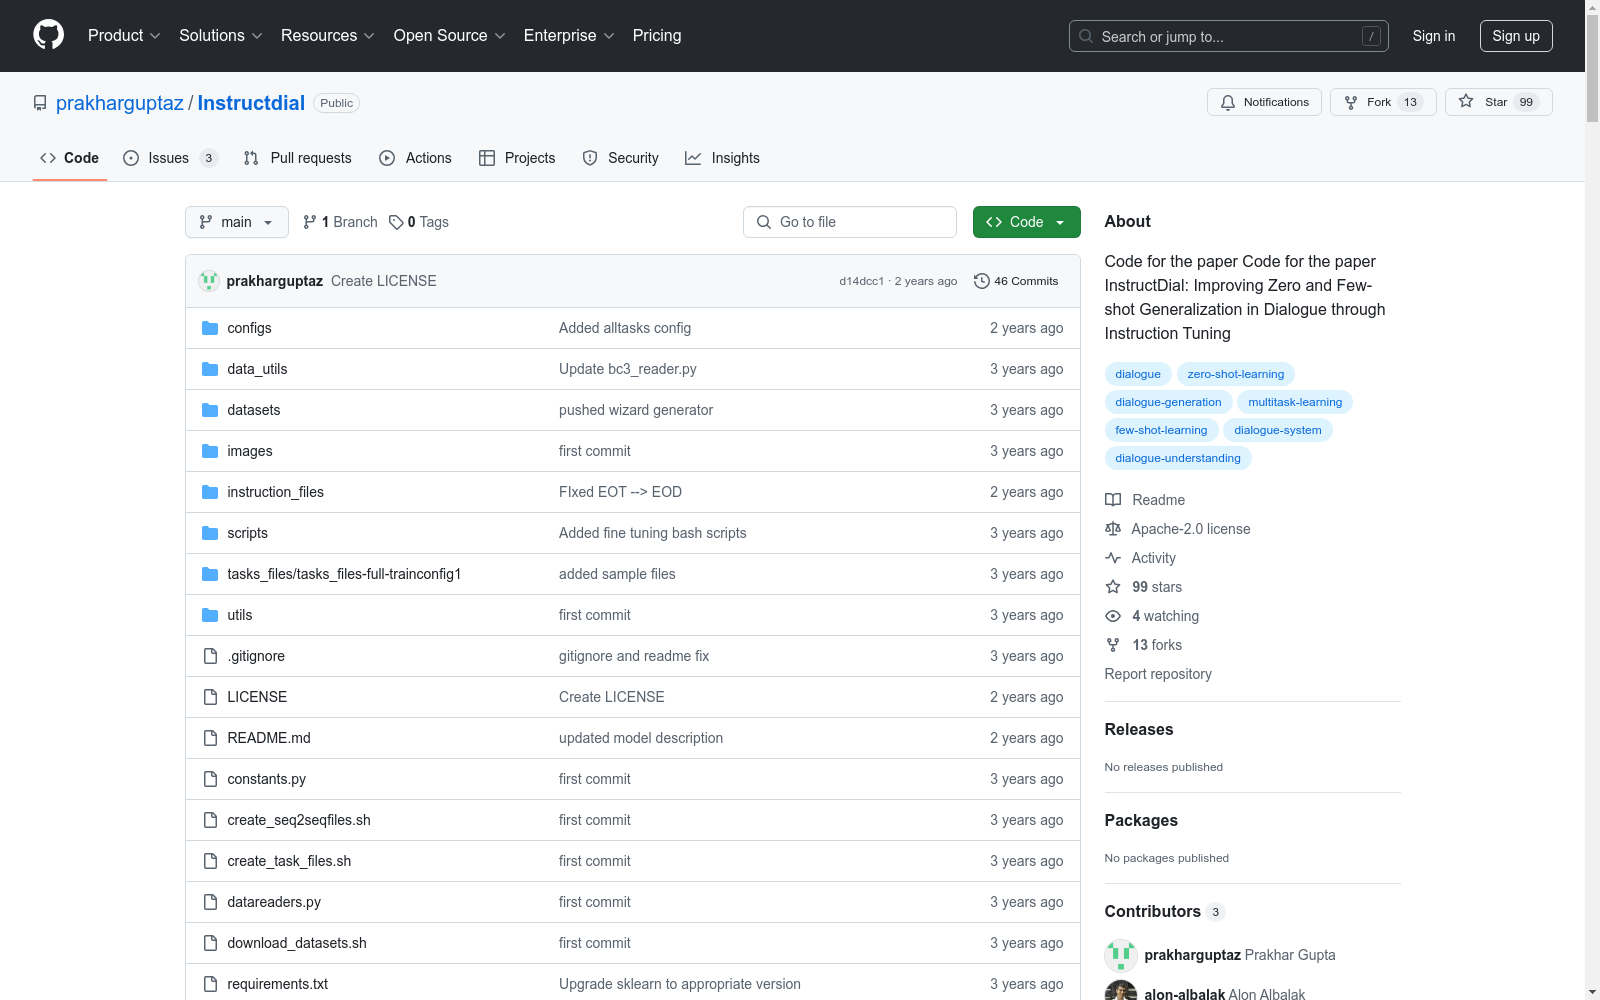Image resolution: width=1600 pixels, height=1000 pixels.
Task: Open the Contributors heading link
Action: pyautogui.click(x=1164, y=911)
